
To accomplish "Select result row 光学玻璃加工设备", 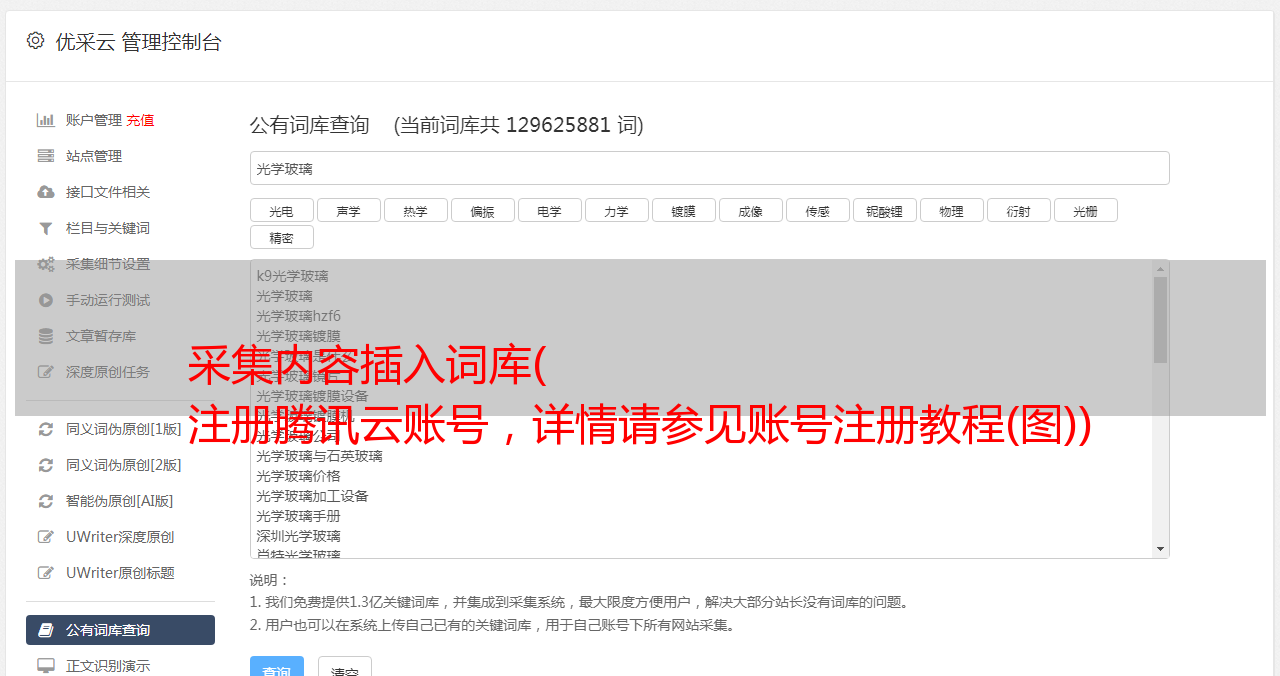I will [x=312, y=496].
